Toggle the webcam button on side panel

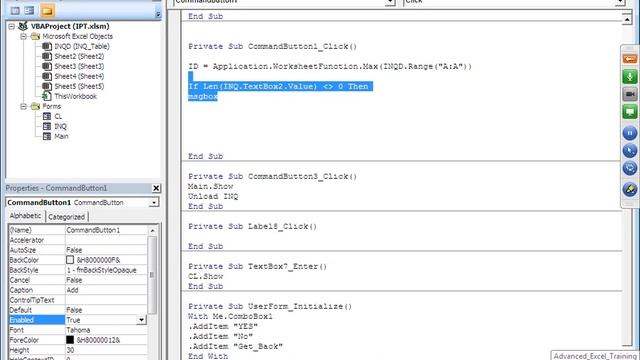[x=630, y=94]
